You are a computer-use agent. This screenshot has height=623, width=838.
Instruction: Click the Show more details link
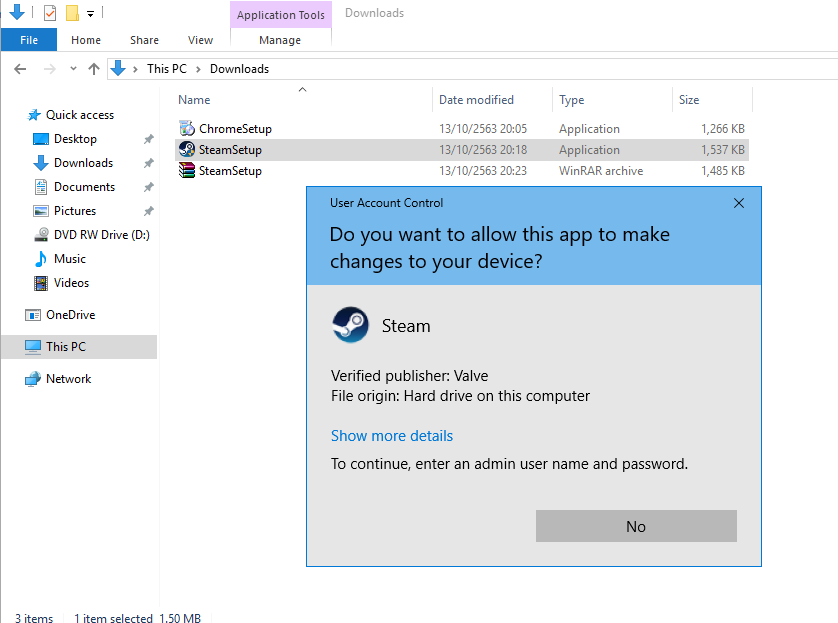[392, 436]
